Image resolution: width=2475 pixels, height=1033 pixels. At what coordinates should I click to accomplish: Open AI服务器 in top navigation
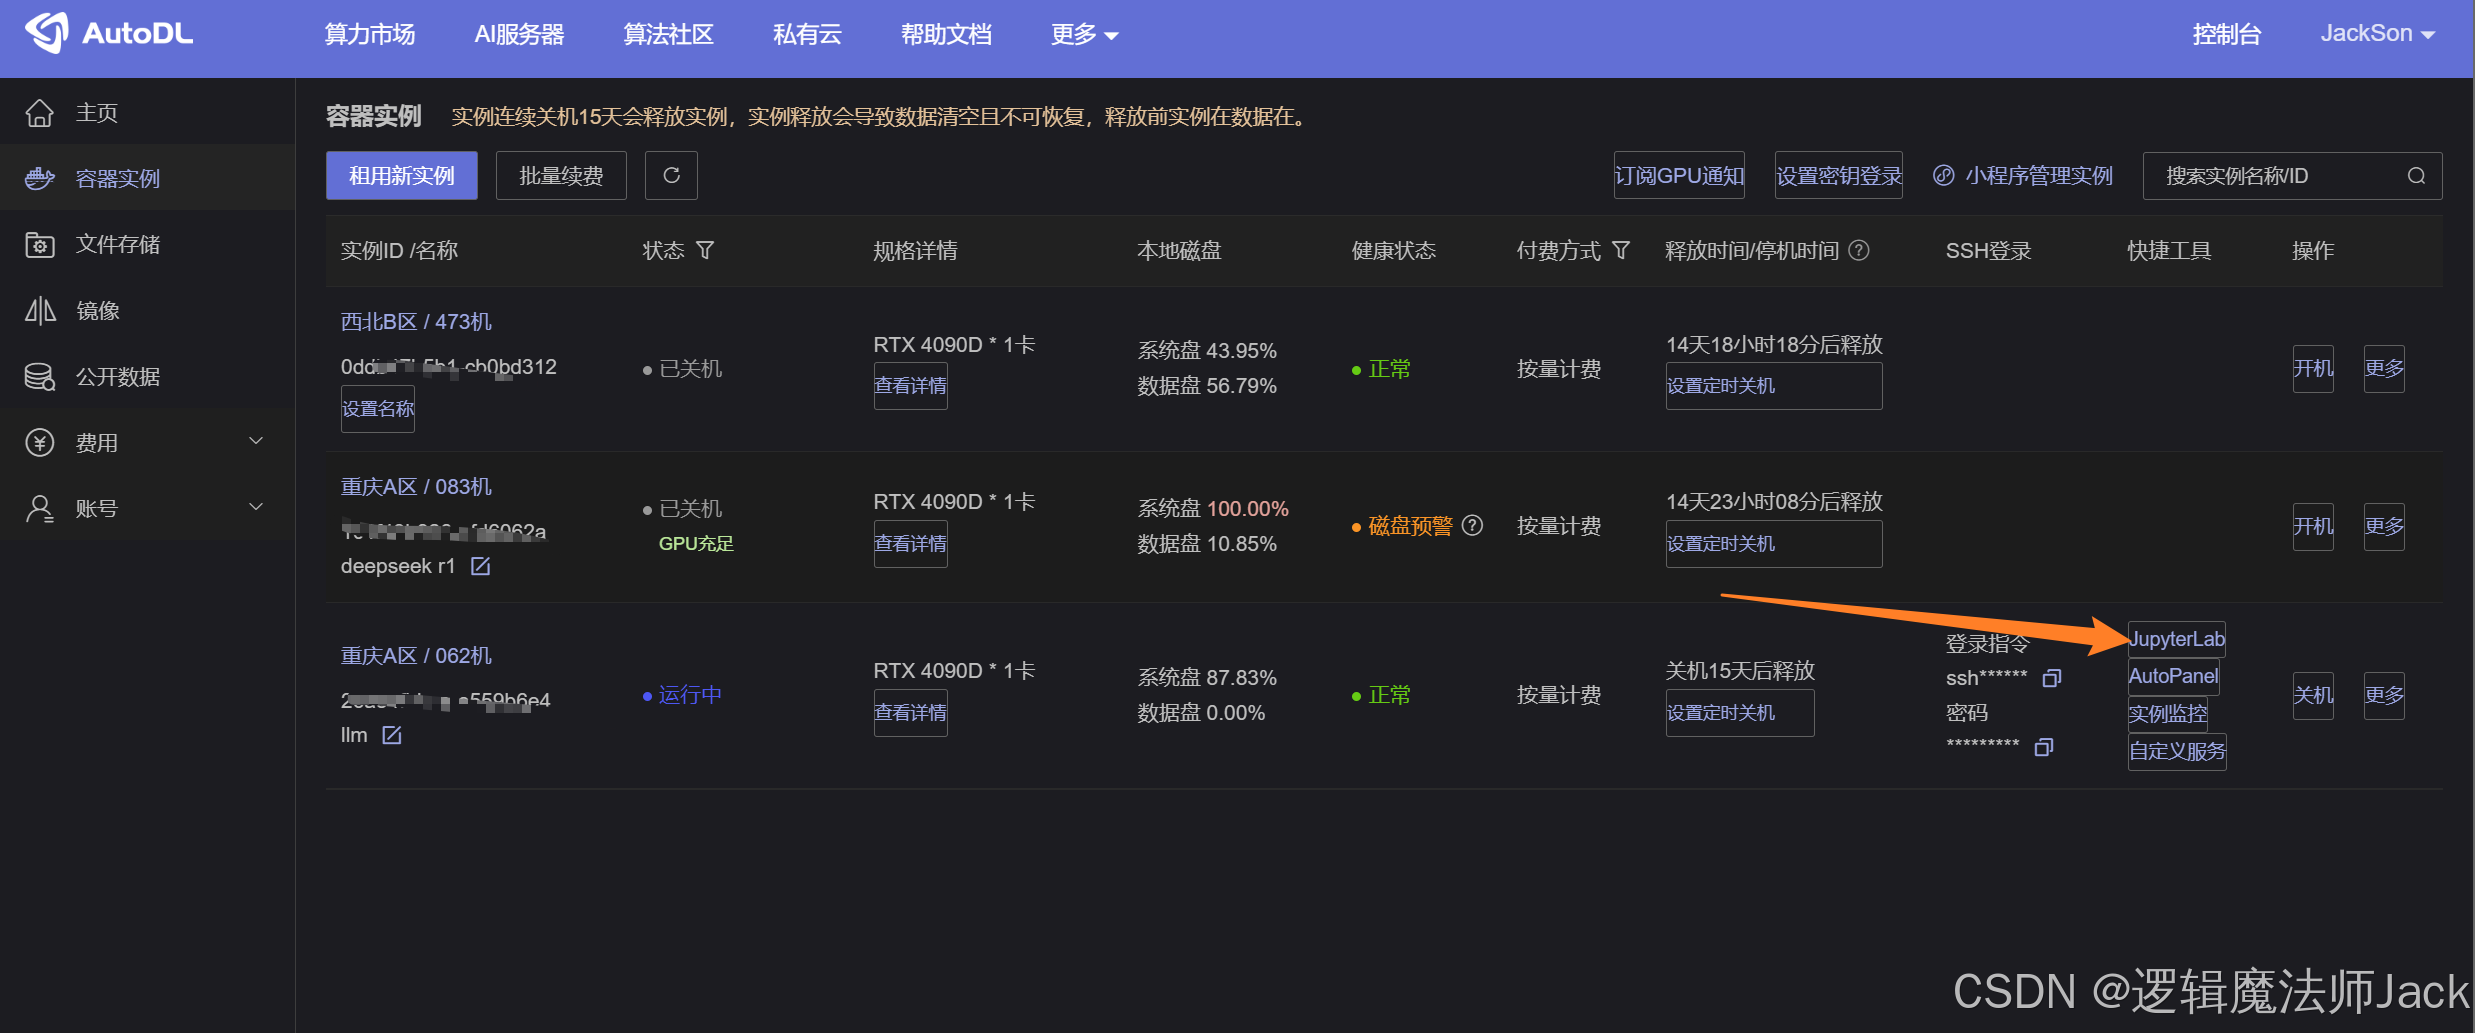tap(519, 35)
